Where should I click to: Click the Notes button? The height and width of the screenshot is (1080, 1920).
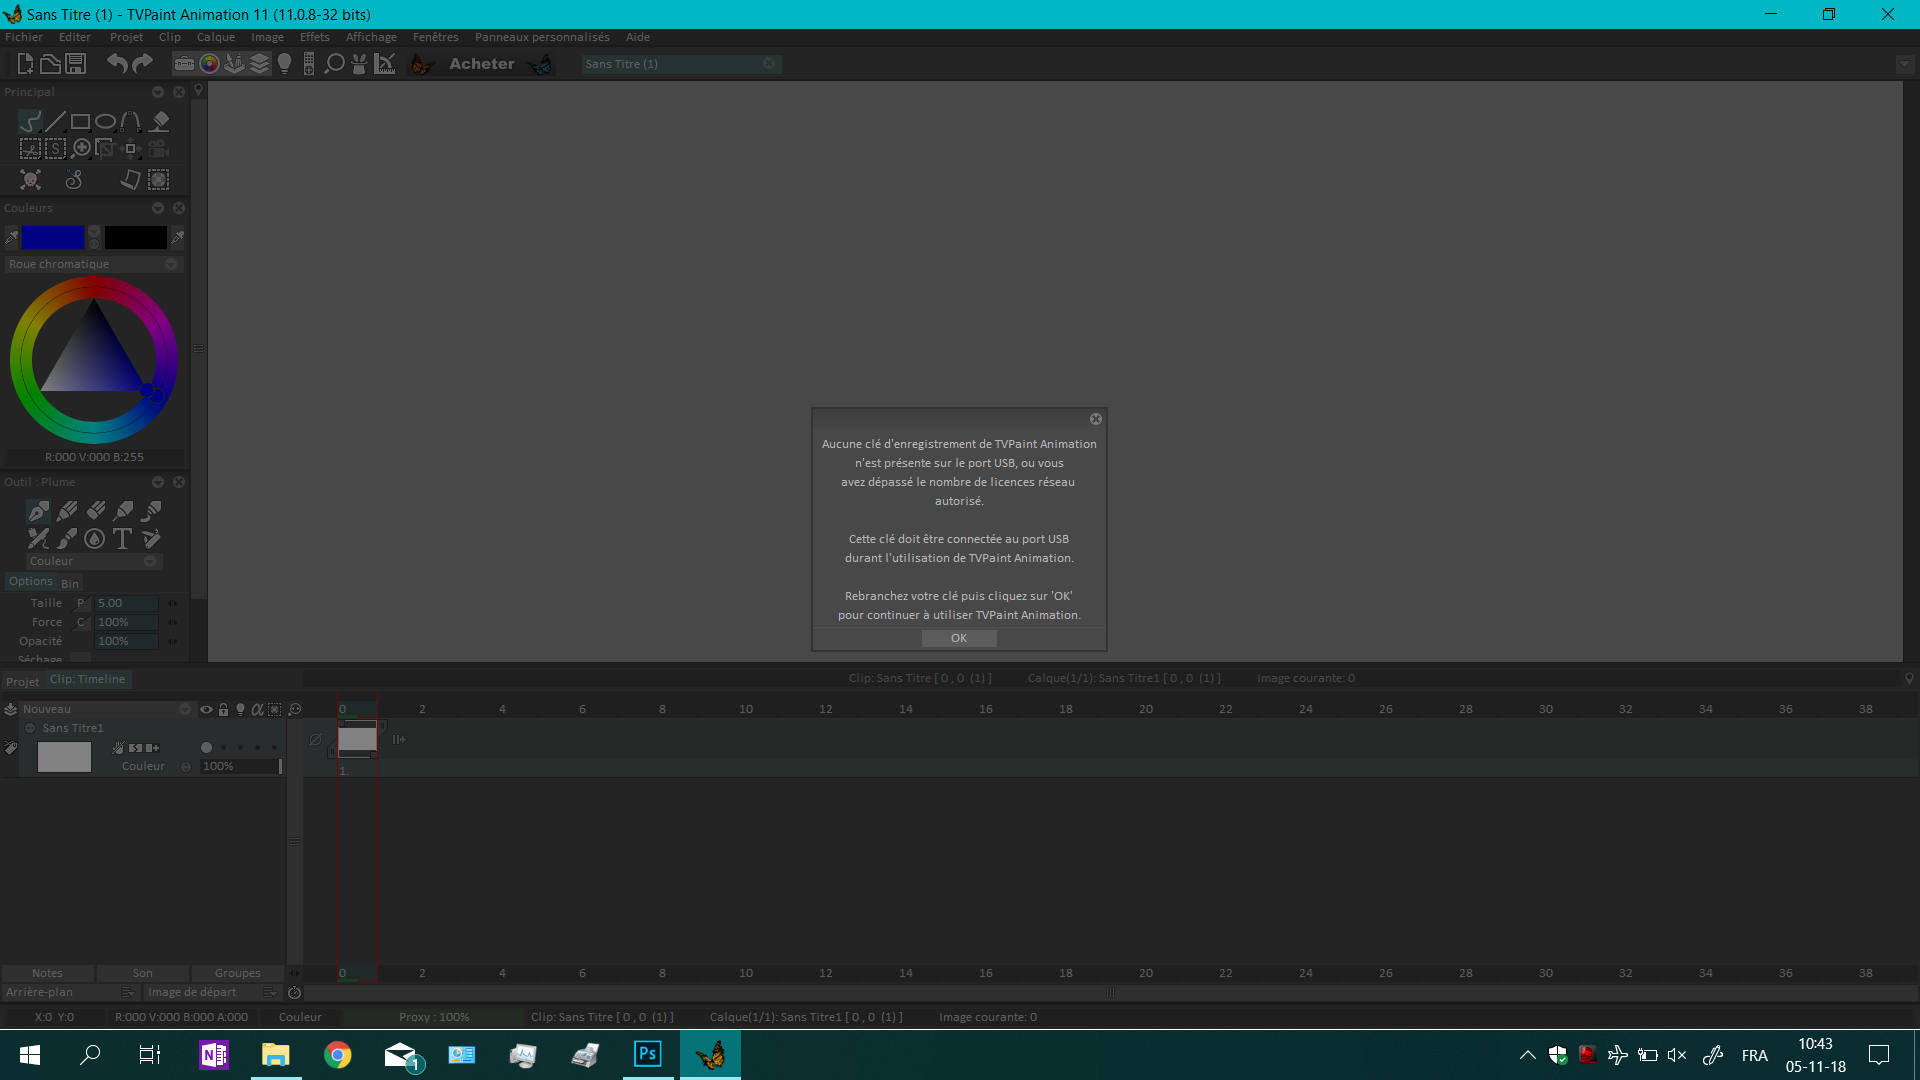coord(47,973)
